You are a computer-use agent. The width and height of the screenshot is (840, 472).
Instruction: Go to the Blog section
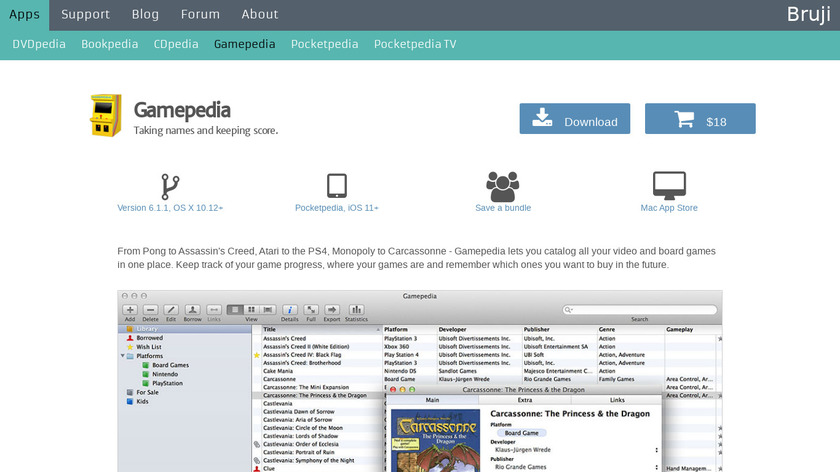pyautogui.click(x=145, y=14)
